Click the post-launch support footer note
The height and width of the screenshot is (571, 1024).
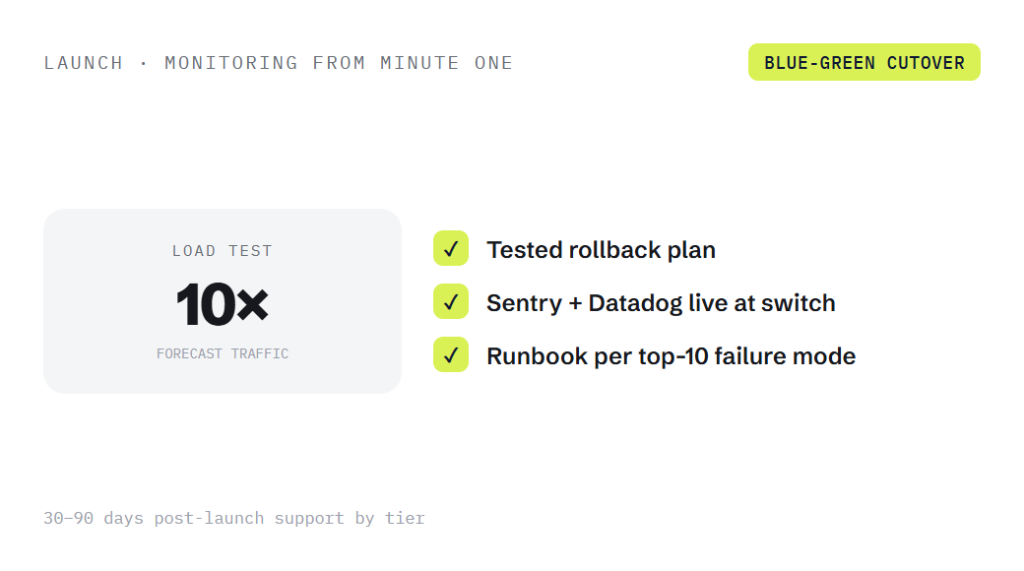click(234, 518)
